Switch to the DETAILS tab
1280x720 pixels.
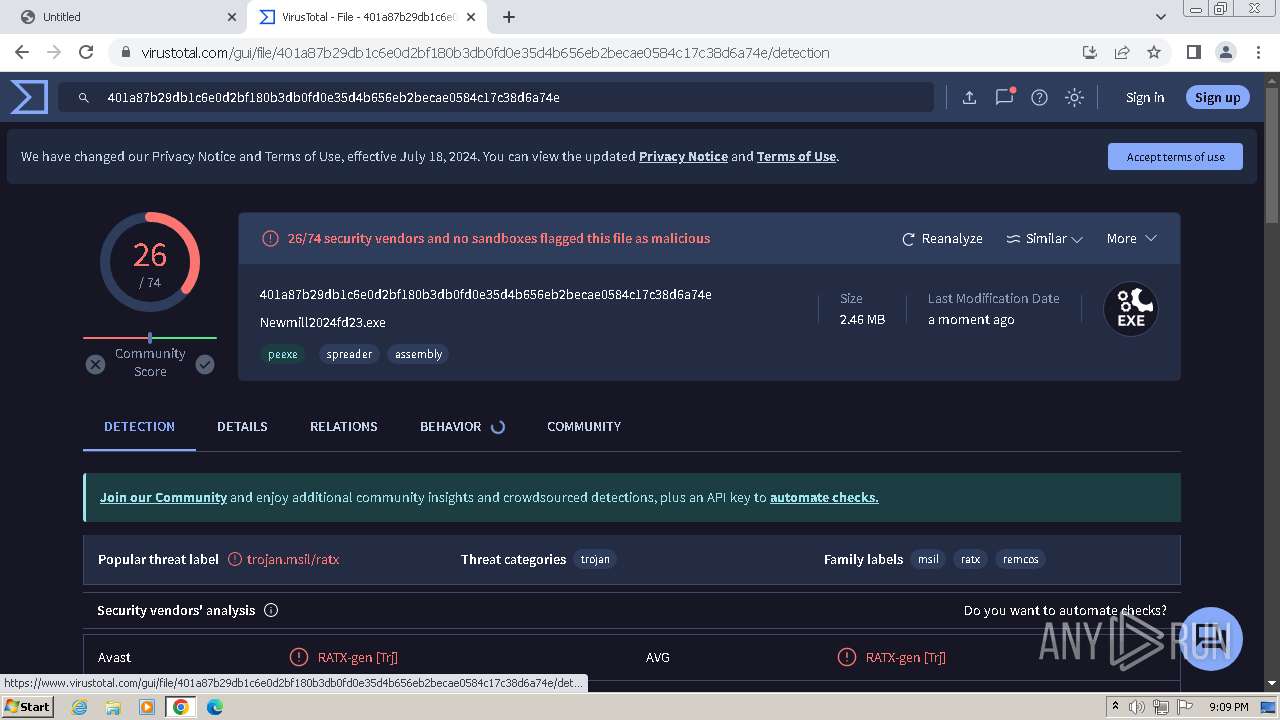242,426
